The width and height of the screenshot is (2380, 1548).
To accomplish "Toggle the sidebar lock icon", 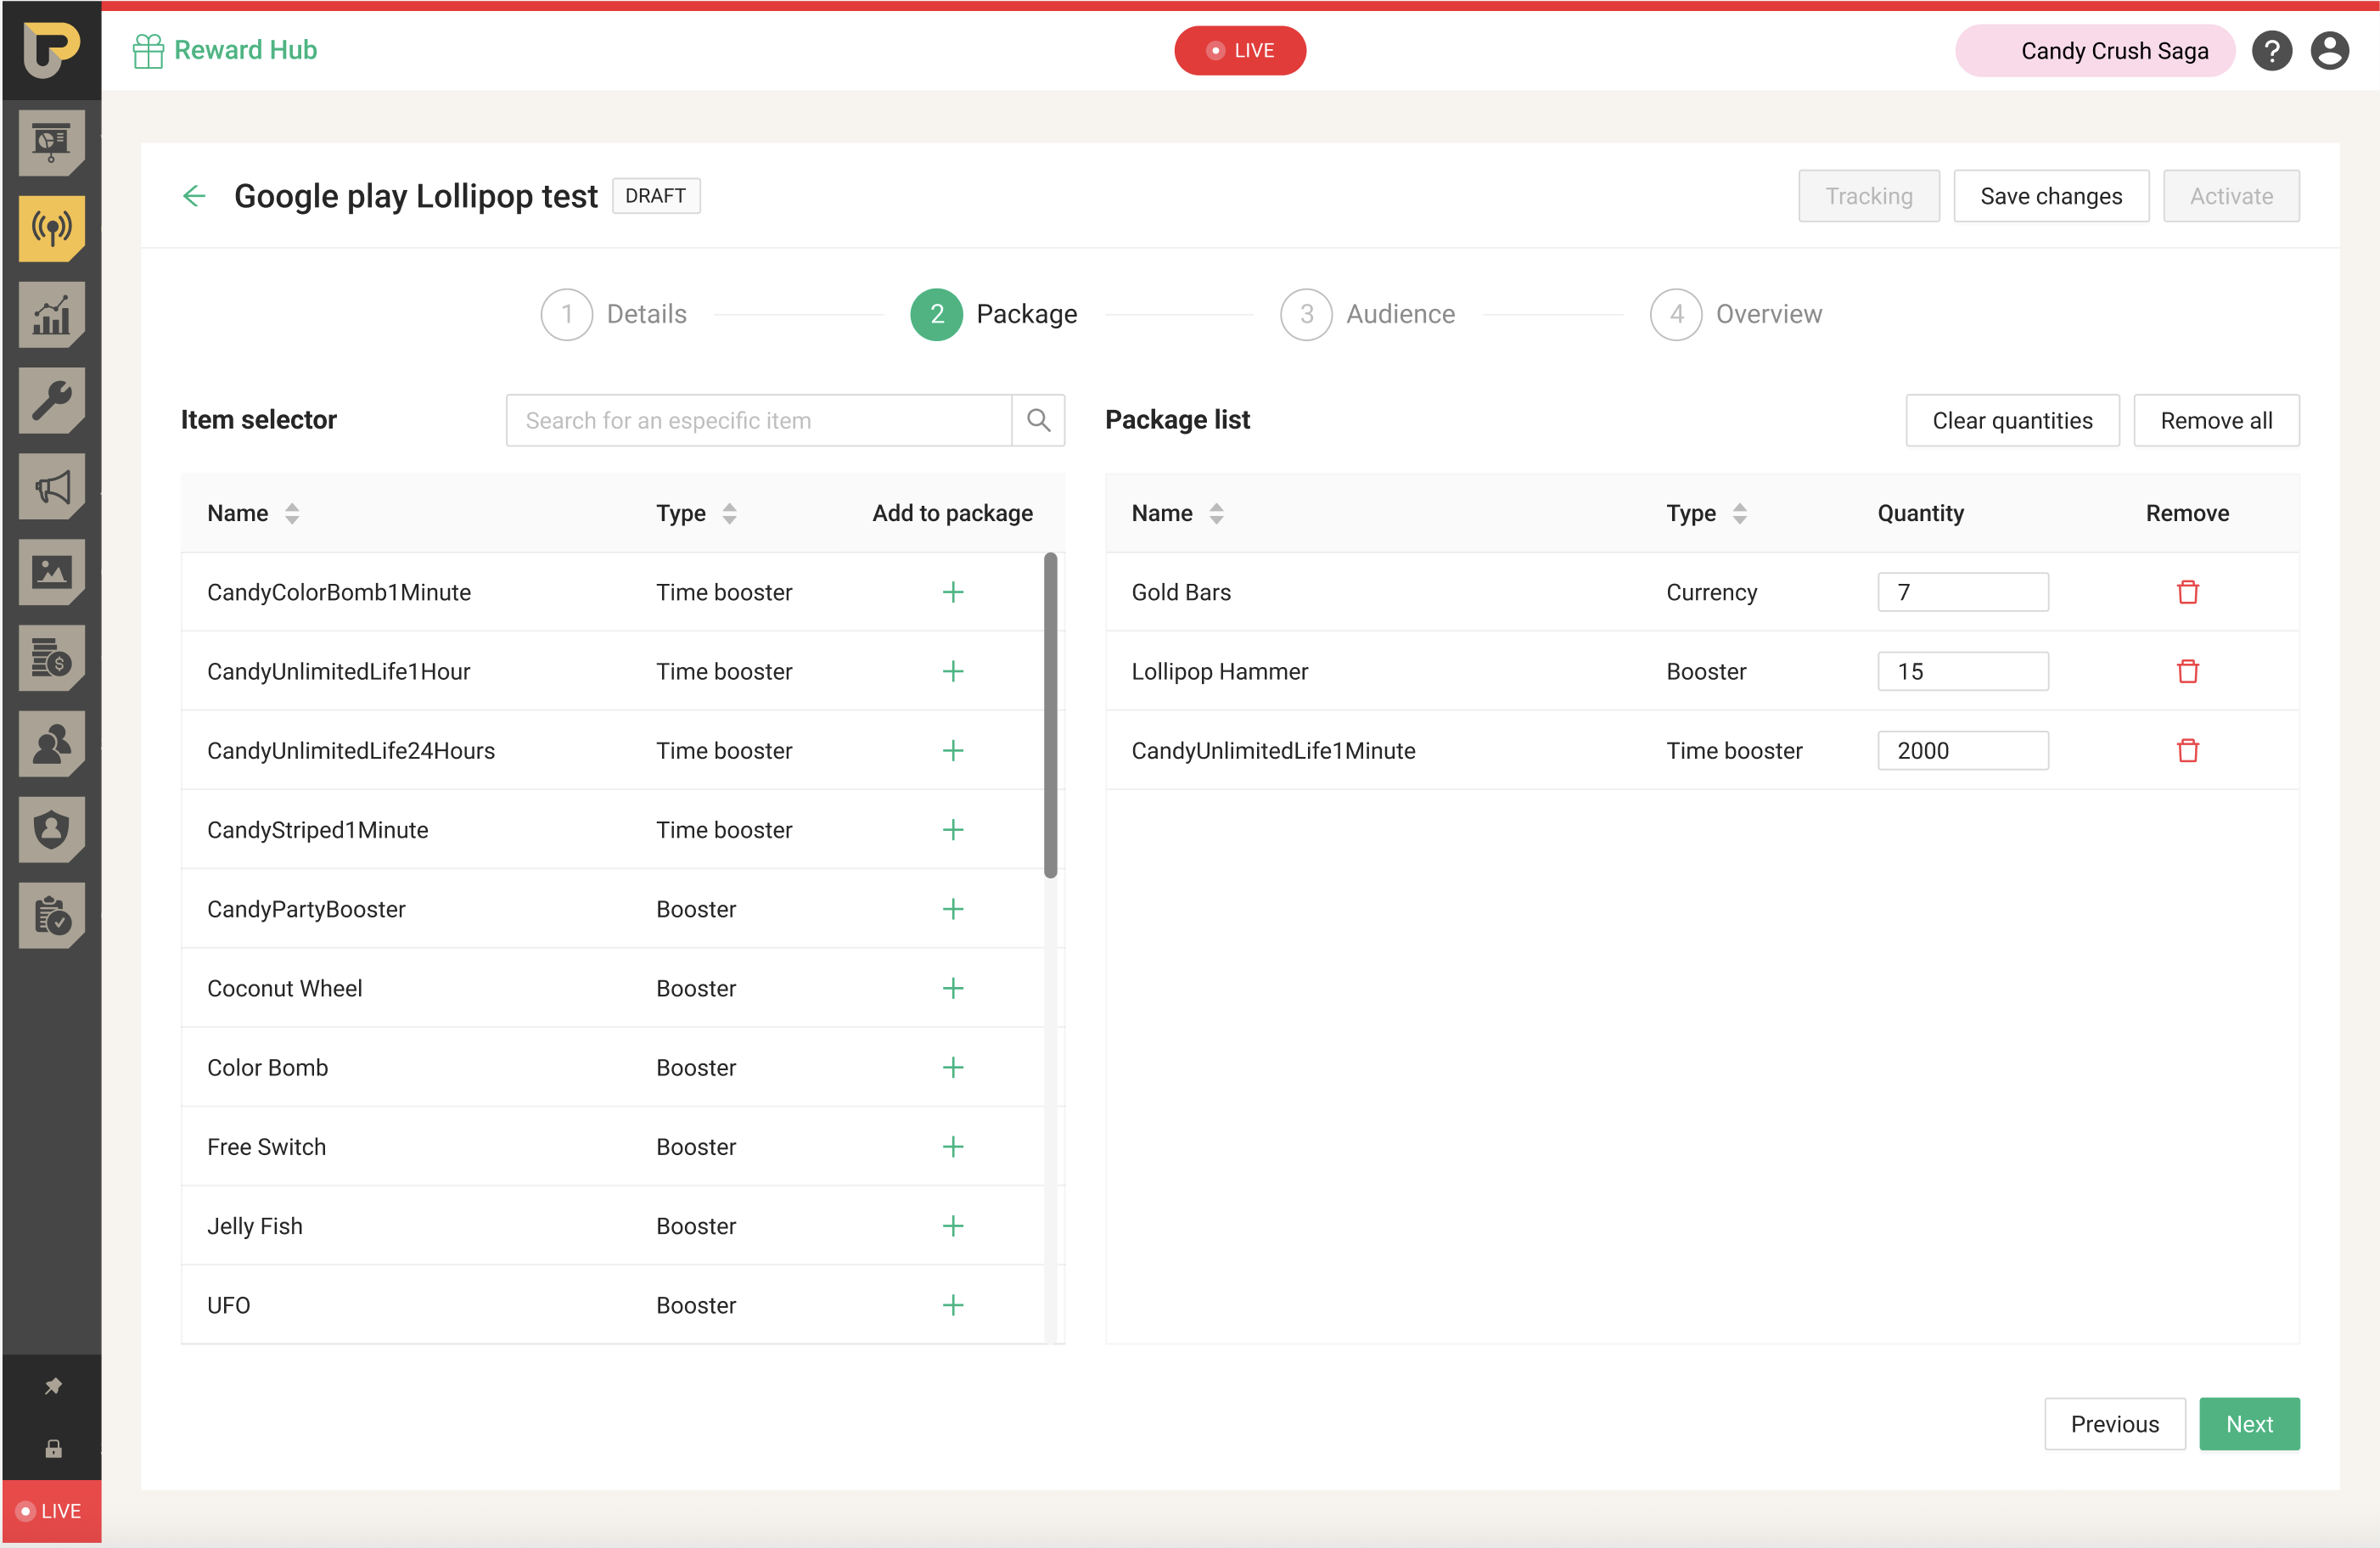I will pos(53,1448).
